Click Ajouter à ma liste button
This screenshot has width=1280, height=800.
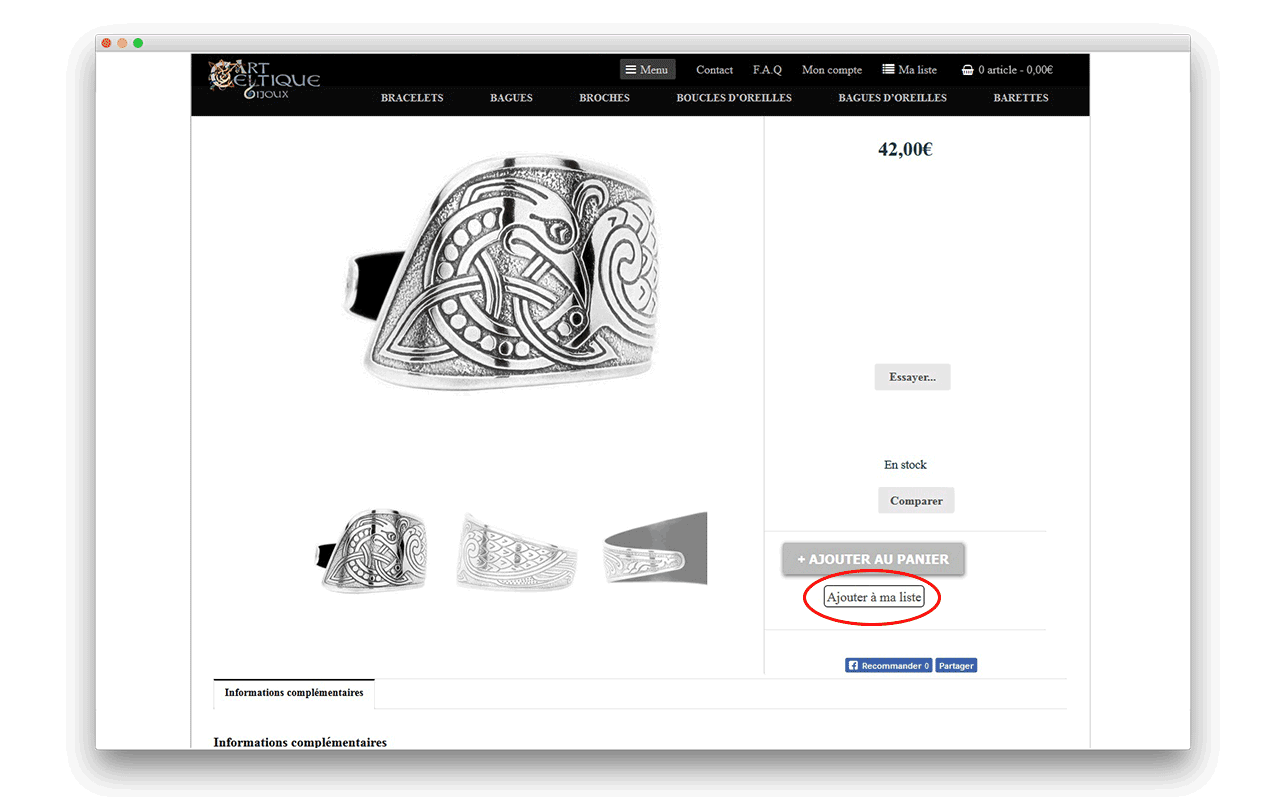[873, 597]
